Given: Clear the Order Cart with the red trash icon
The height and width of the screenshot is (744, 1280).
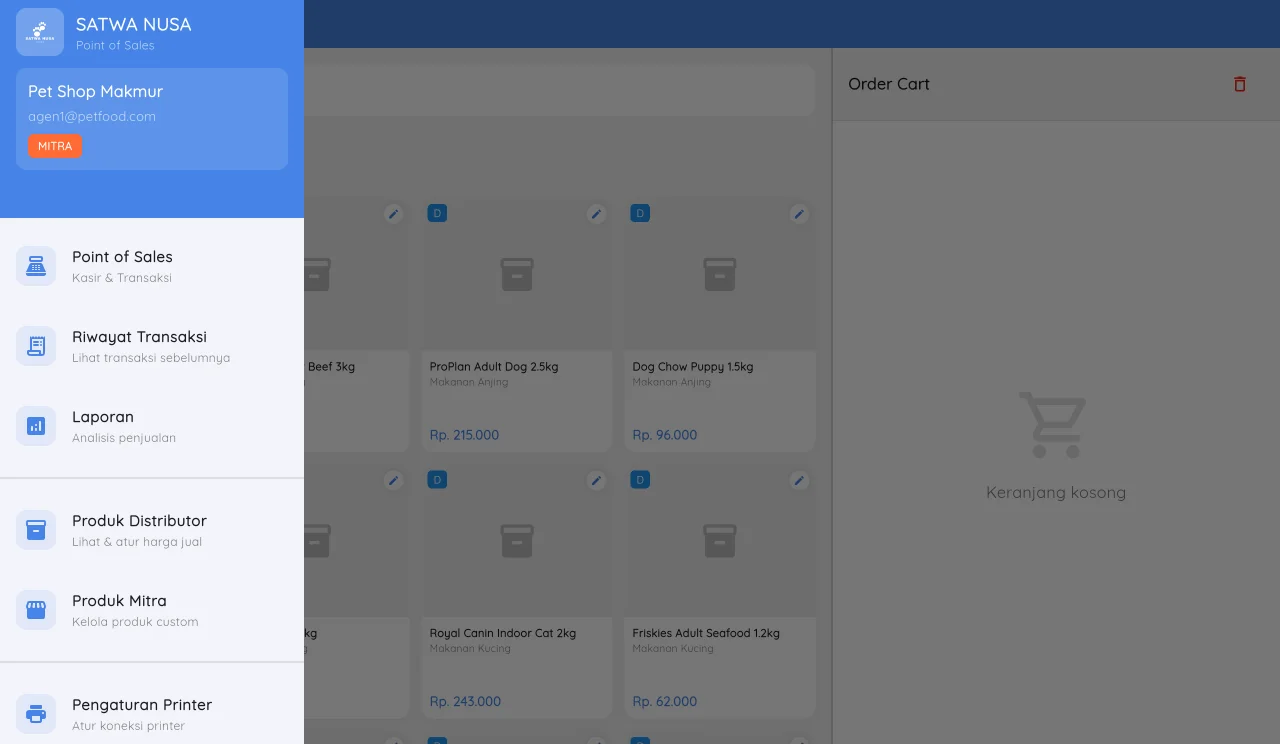Looking at the screenshot, I should pos(1240,84).
